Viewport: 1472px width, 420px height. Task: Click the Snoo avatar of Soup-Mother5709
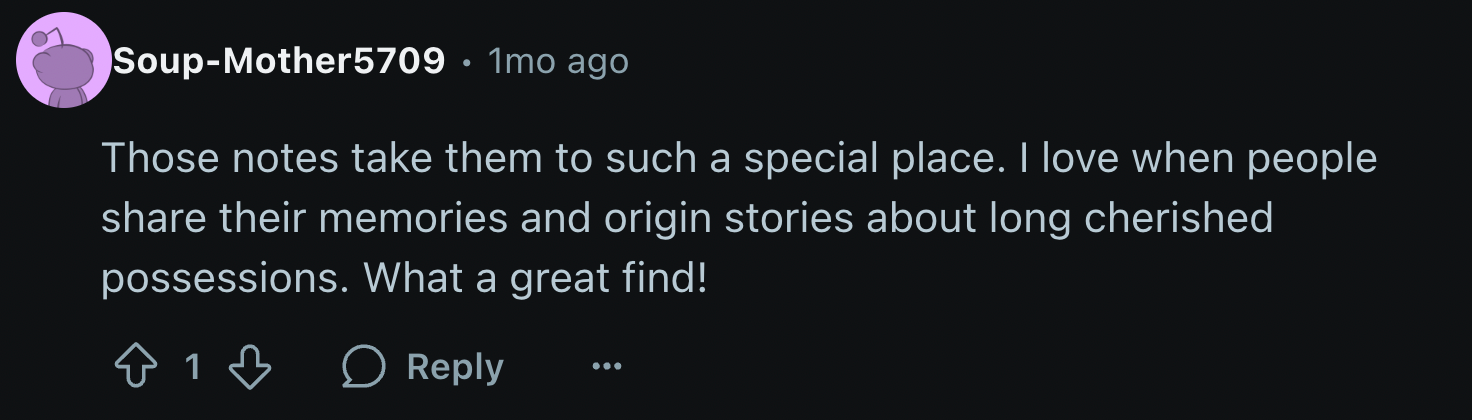63,62
